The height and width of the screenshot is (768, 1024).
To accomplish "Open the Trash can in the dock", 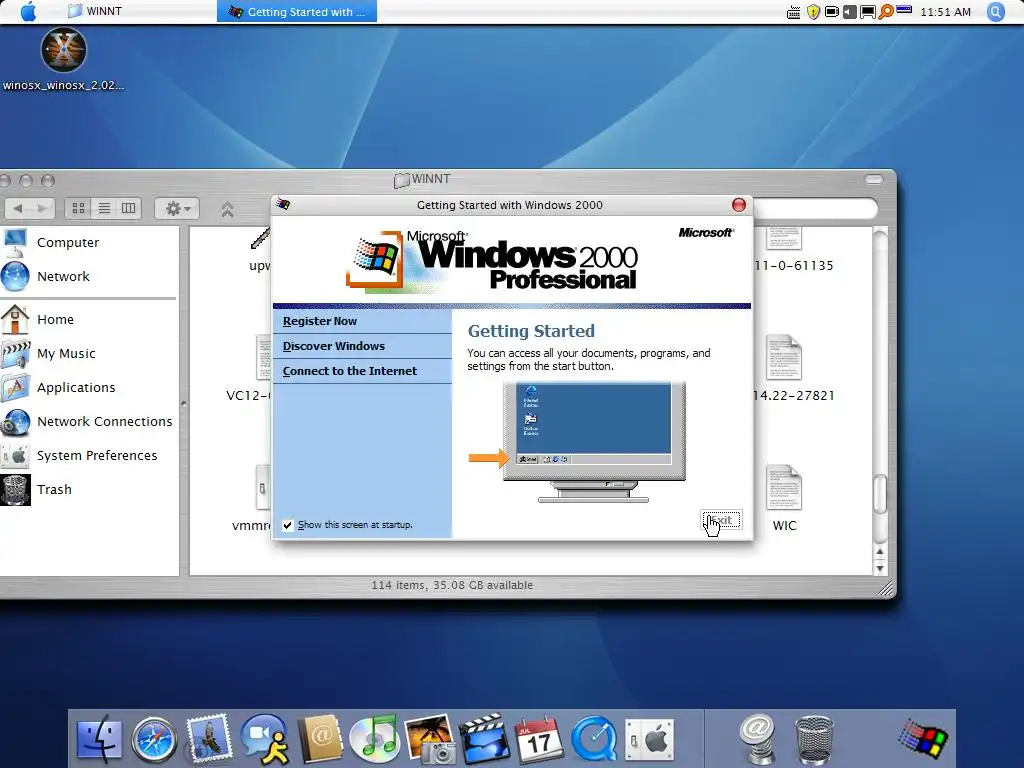I will click(x=814, y=740).
